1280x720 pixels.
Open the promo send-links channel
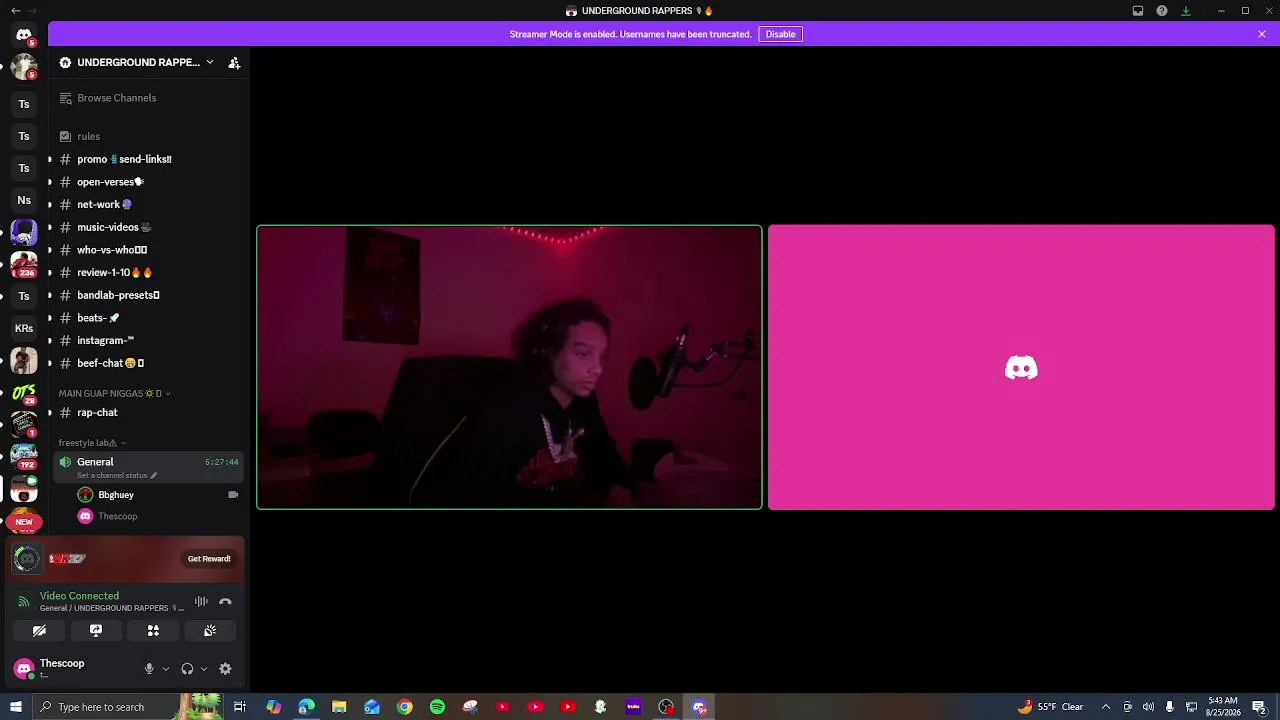pyautogui.click(x=150, y=159)
